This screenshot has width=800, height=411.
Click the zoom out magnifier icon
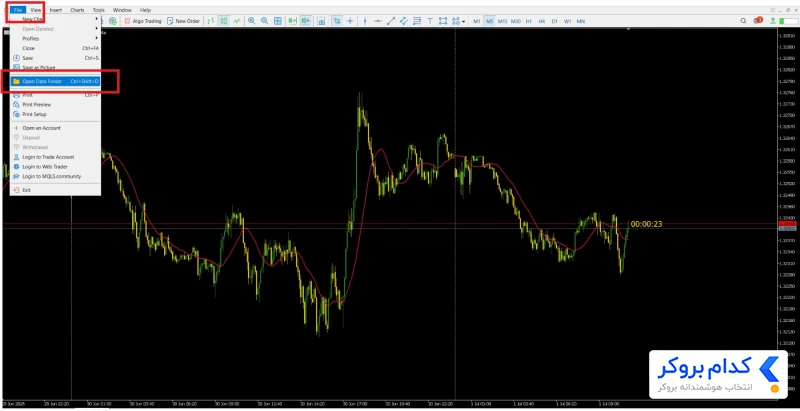click(x=264, y=21)
